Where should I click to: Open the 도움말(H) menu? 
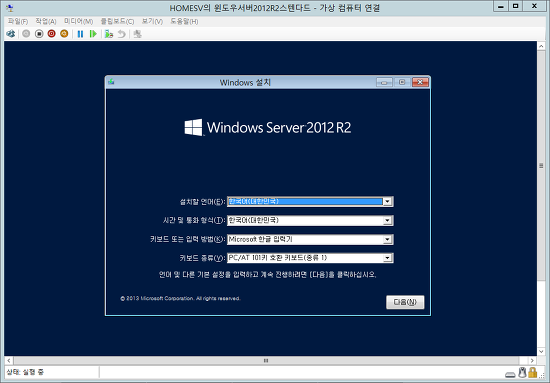(x=184, y=21)
